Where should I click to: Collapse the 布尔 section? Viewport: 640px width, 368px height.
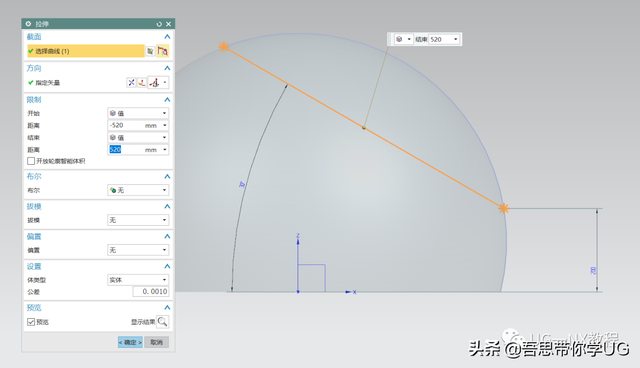tap(167, 177)
